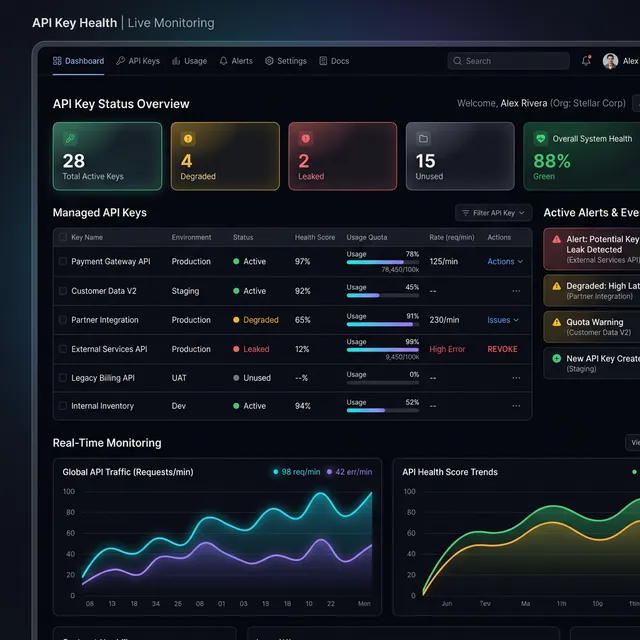Open the Total Active Keys card
The height and width of the screenshot is (640, 640).
click(107, 156)
